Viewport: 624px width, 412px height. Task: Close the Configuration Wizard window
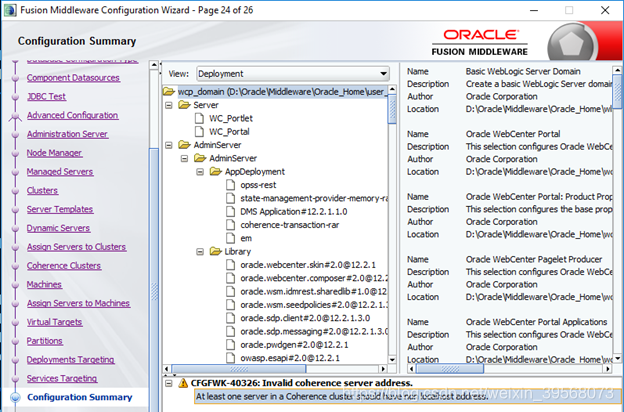605,10
